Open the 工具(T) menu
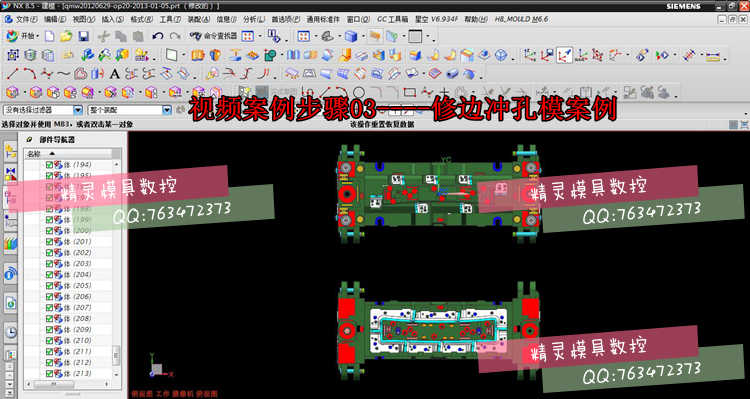The width and height of the screenshot is (750, 399). [170, 20]
